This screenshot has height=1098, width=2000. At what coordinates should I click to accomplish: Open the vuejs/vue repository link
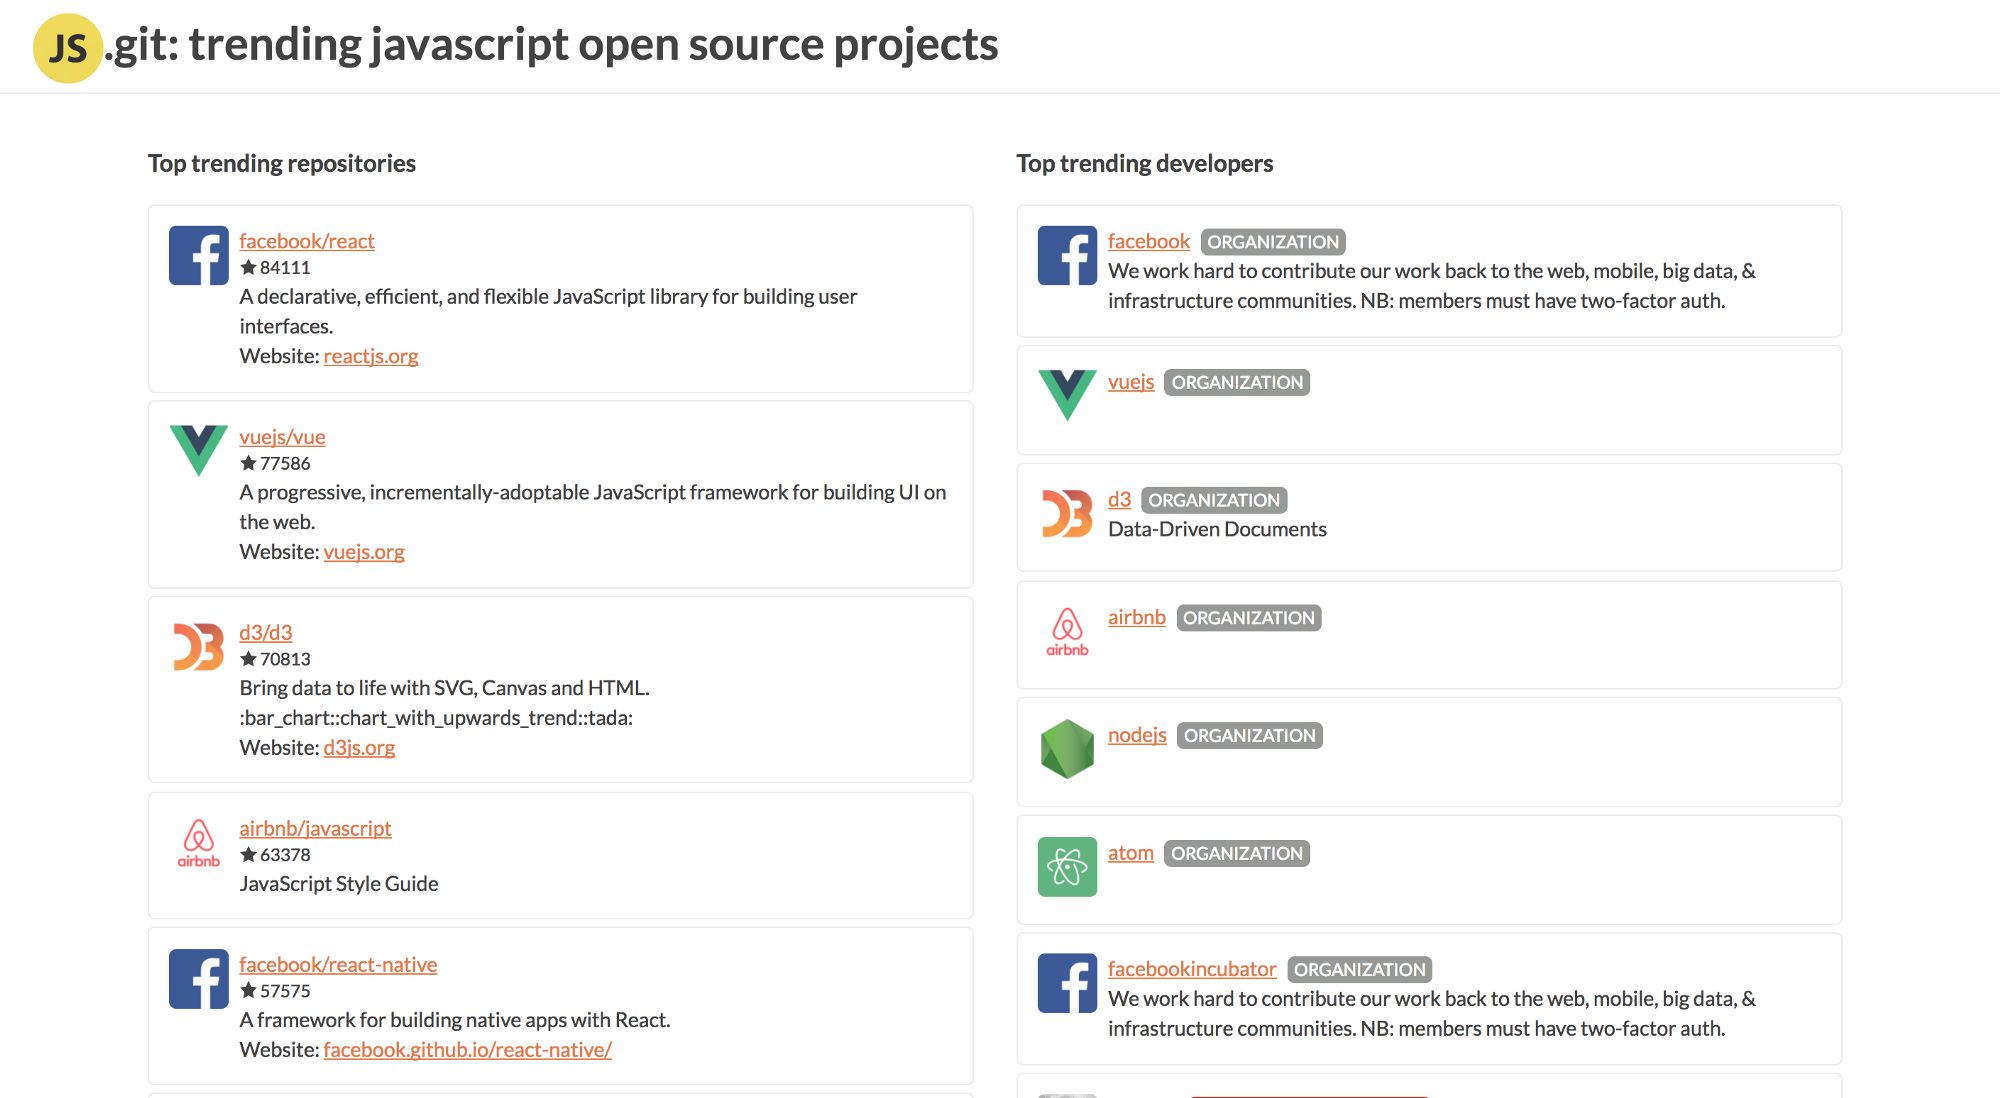[x=282, y=437]
